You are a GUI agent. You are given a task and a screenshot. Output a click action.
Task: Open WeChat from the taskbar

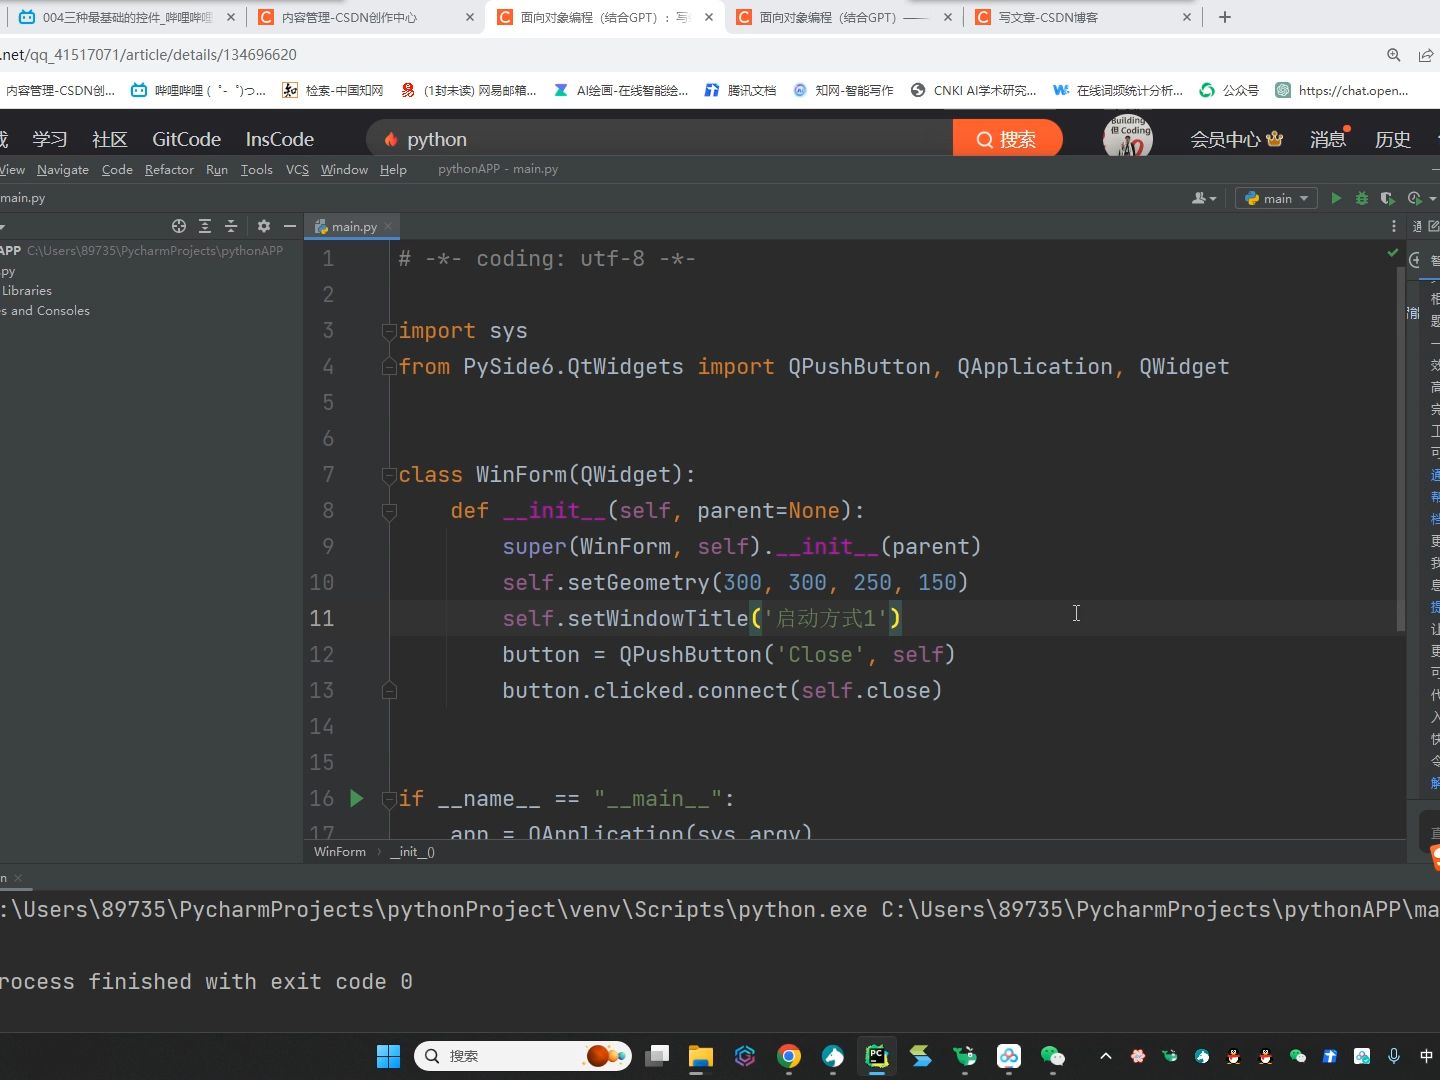point(1053,1056)
